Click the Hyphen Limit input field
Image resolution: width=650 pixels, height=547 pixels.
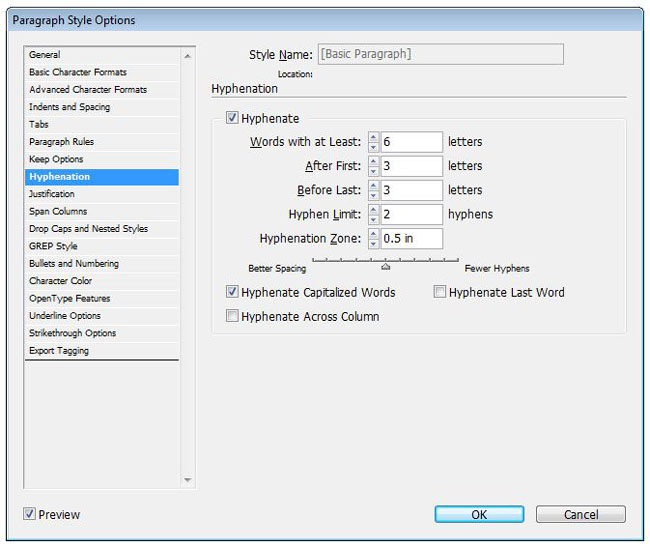pos(412,215)
